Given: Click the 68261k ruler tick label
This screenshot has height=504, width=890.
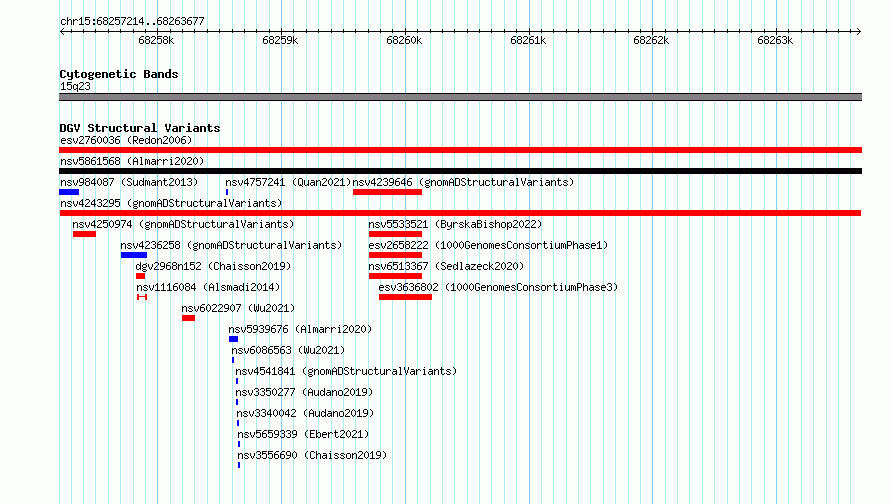Looking at the screenshot, I should coord(528,40).
